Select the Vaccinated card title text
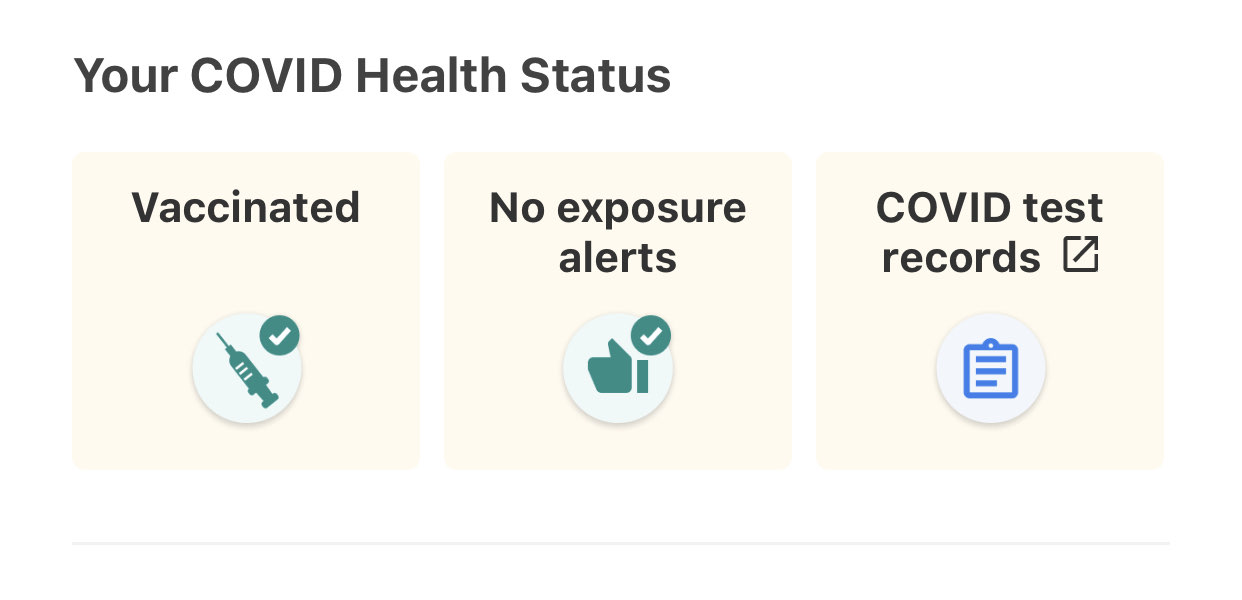 246,208
